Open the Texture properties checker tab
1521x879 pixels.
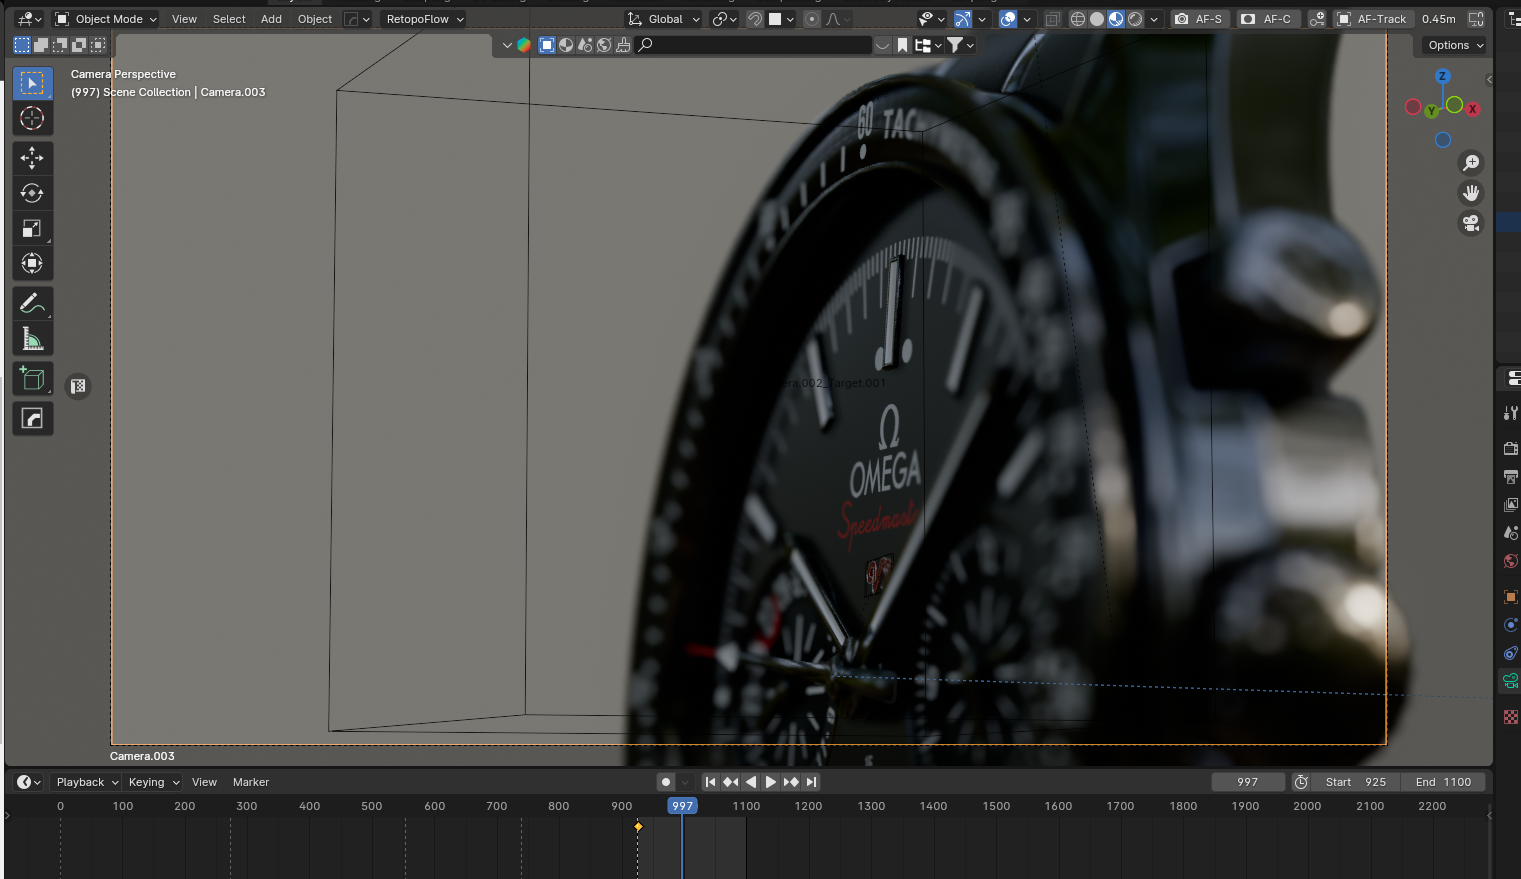pyautogui.click(x=1511, y=717)
